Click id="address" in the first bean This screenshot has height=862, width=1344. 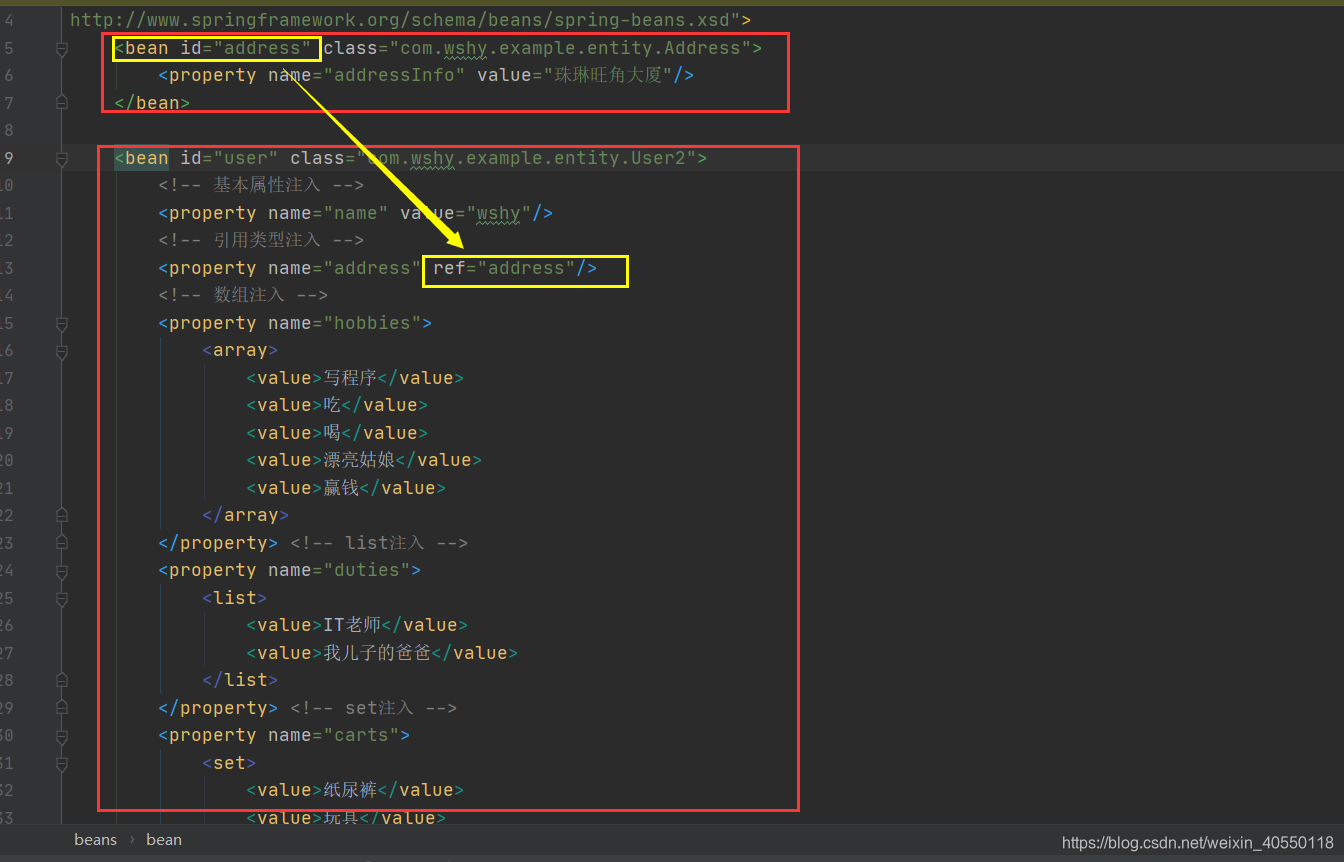pos(246,48)
